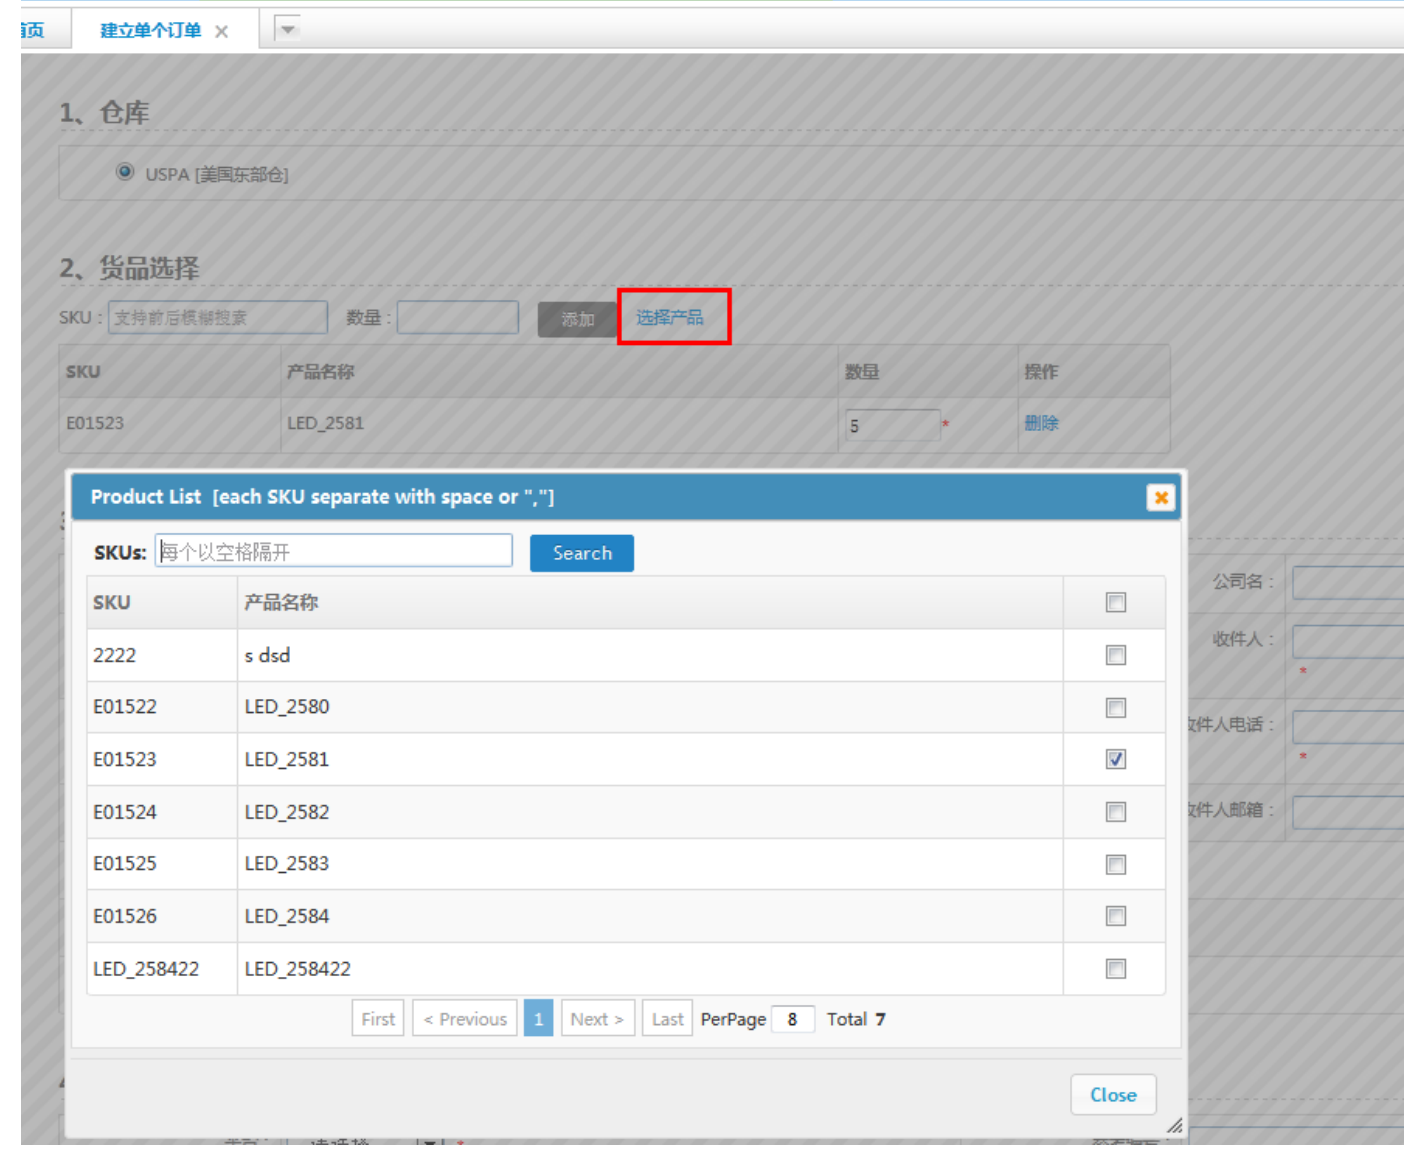
Task: Check the E01525 LED_2583 row checkbox
Action: (1115, 864)
